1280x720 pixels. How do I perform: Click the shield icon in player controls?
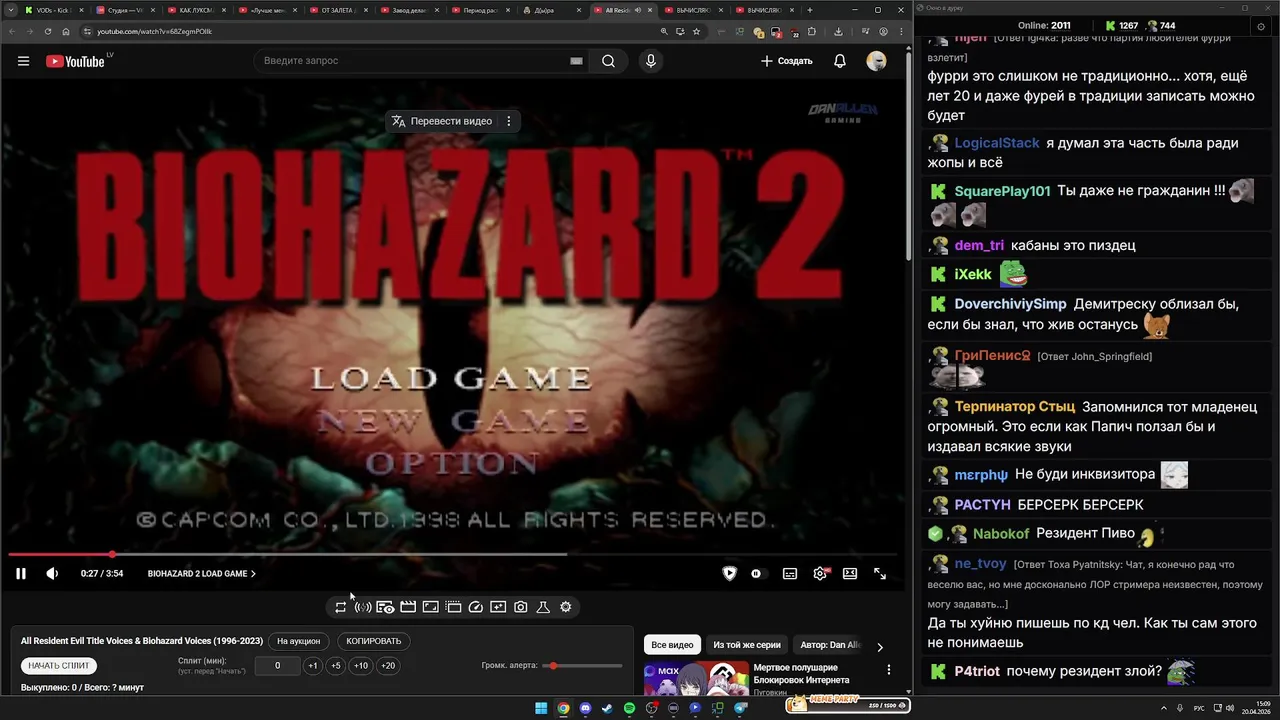(x=729, y=574)
